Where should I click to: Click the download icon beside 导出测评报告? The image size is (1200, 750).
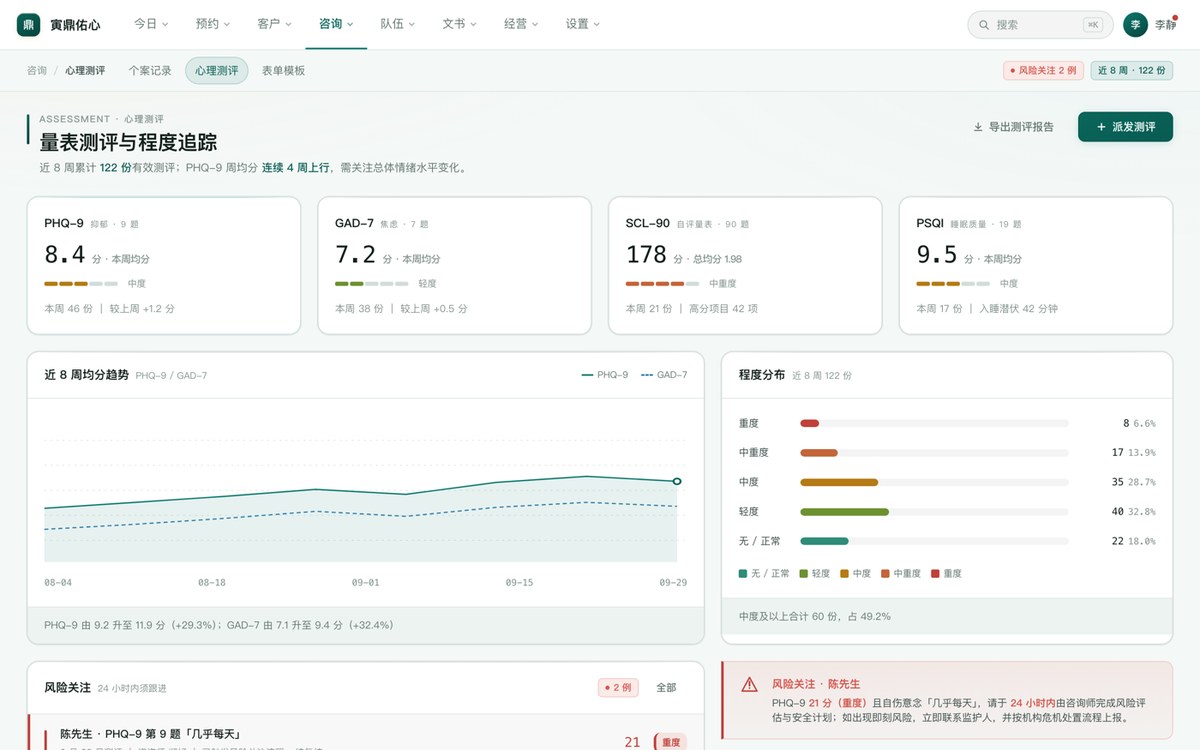(978, 127)
